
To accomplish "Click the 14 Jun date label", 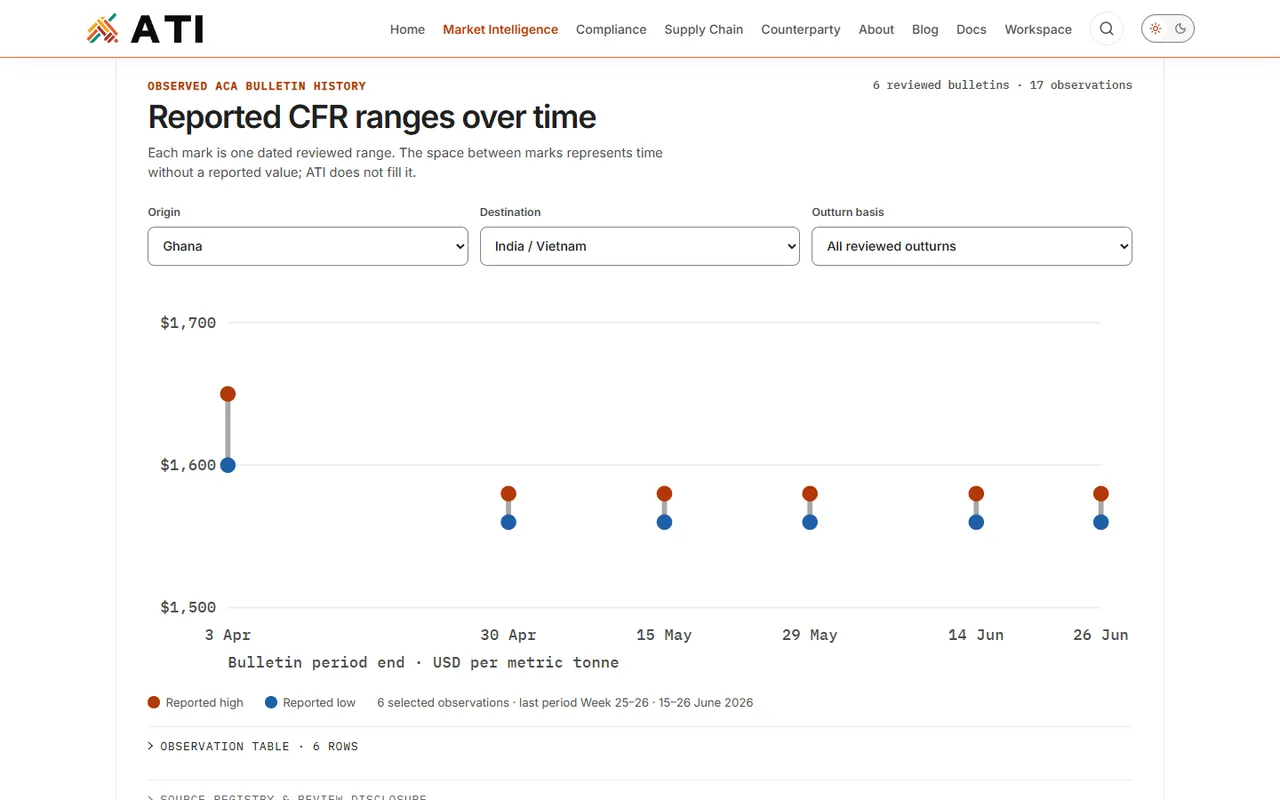I will click(976, 635).
